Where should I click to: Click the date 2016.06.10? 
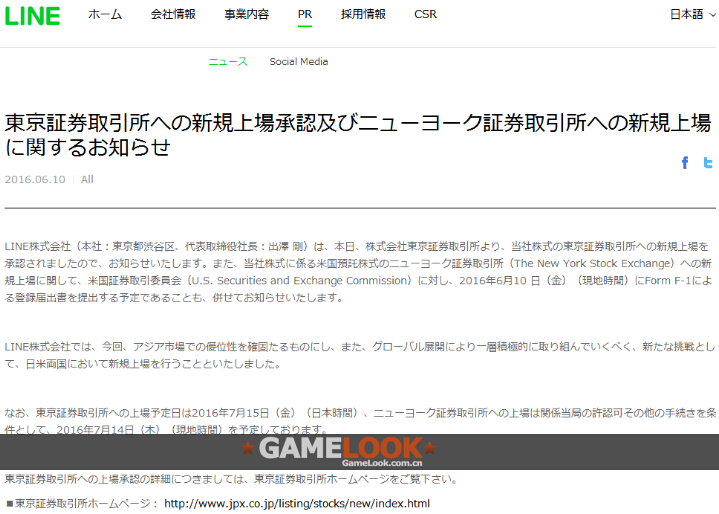35,179
